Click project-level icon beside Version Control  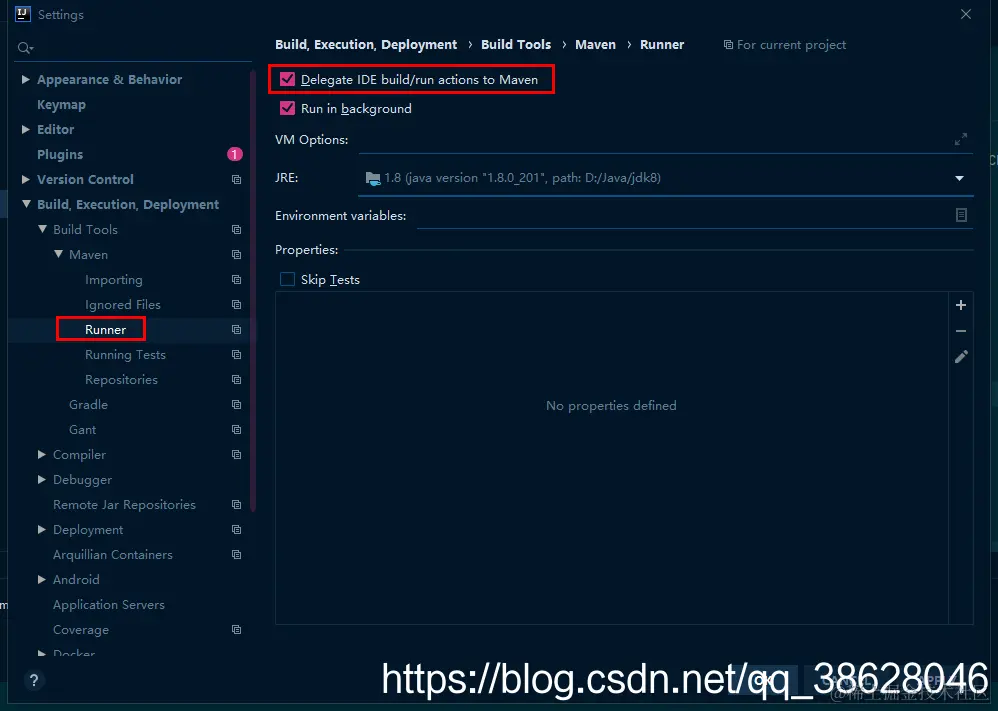pos(237,180)
